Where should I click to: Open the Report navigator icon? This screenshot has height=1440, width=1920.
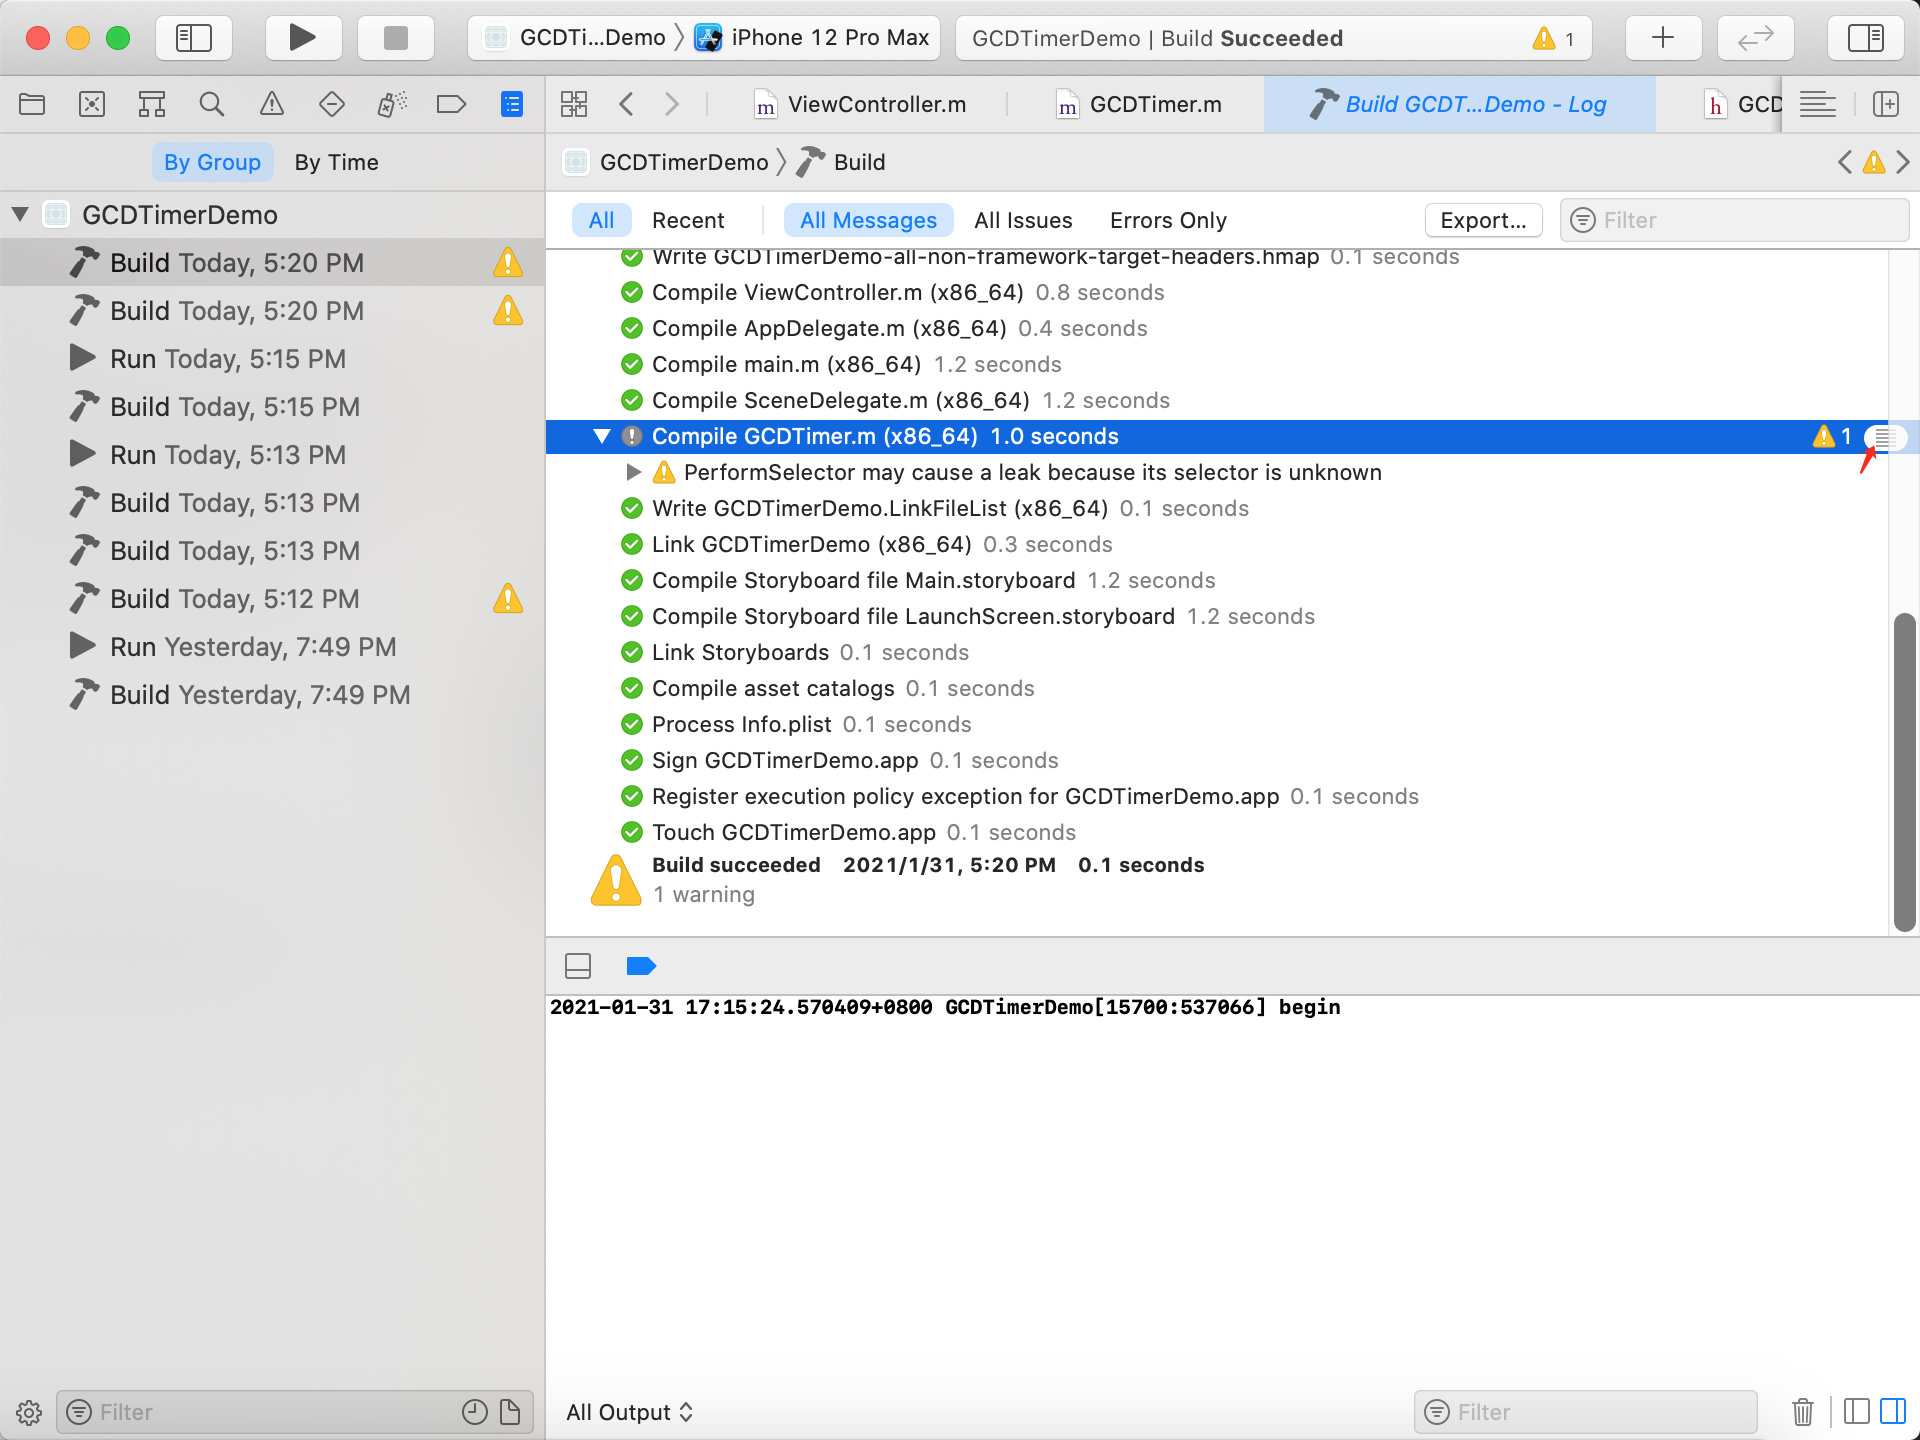coord(511,104)
